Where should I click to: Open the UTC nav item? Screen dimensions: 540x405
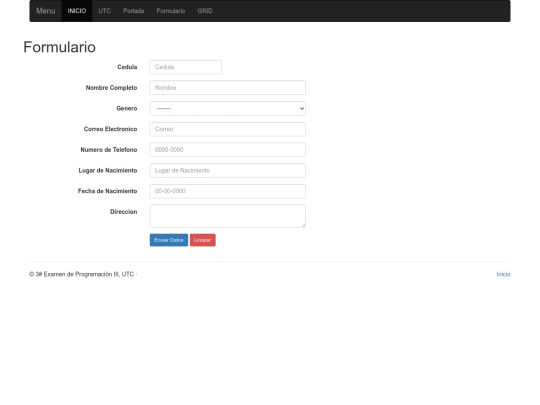(x=105, y=11)
